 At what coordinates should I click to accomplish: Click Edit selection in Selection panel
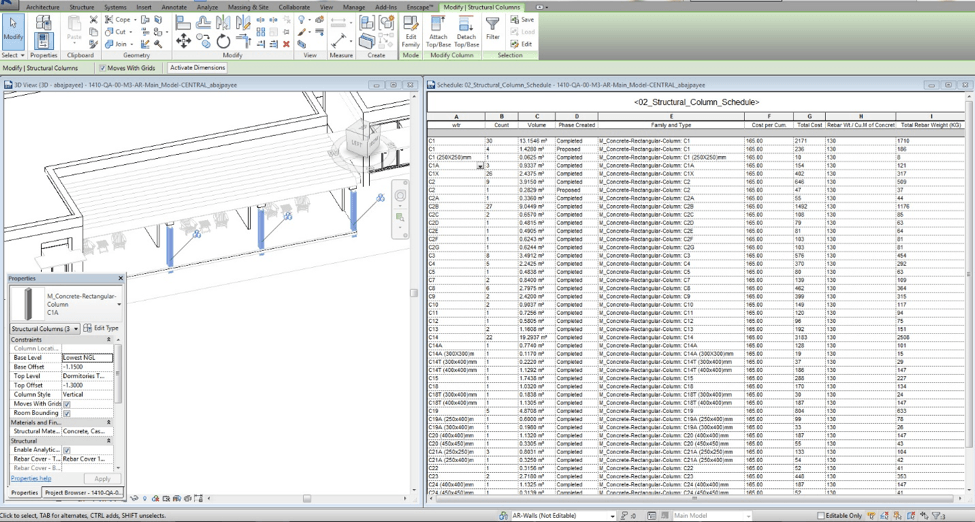(521, 44)
